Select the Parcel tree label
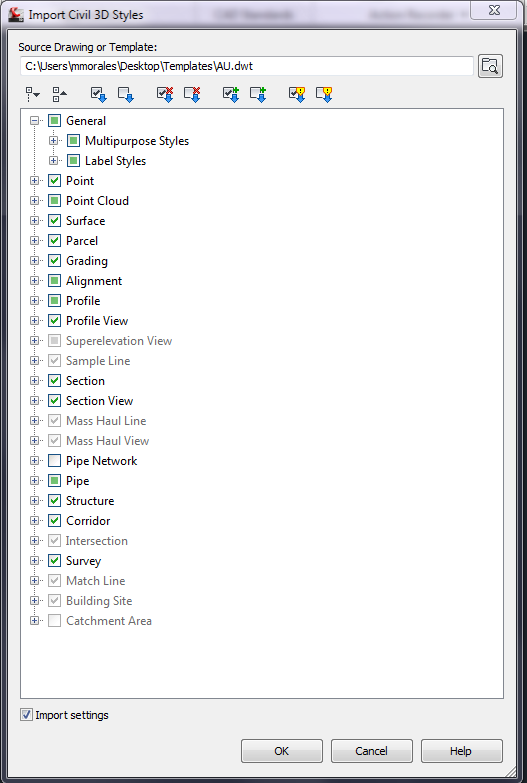 pos(82,241)
